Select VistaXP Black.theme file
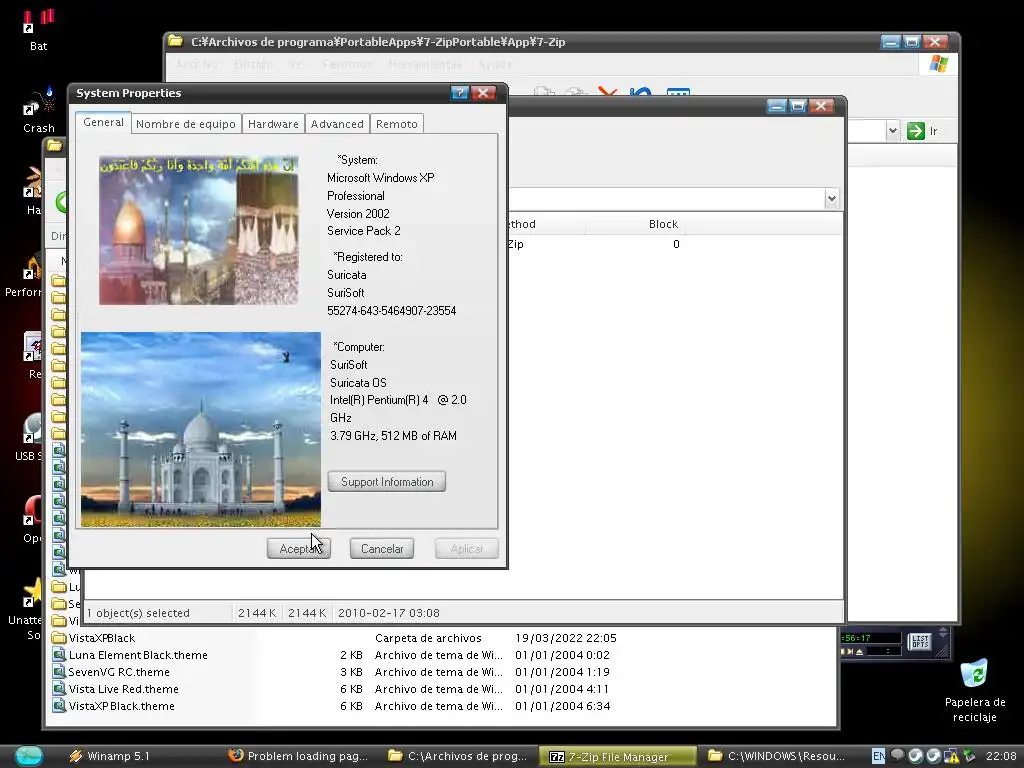This screenshot has width=1024, height=768. [121, 706]
